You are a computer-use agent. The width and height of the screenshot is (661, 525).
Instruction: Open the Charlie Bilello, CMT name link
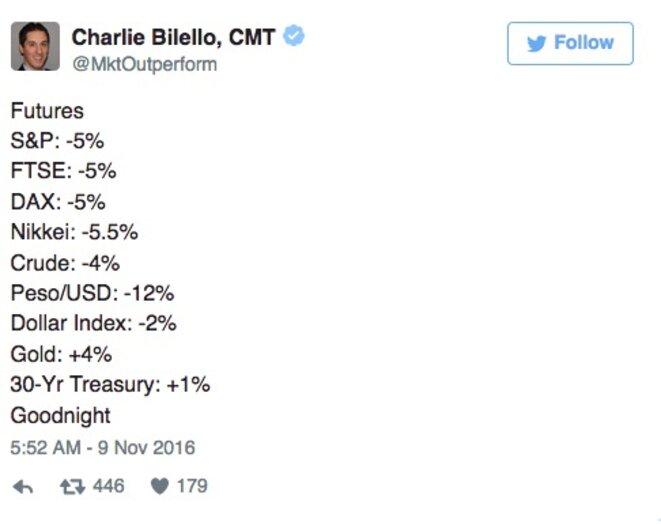(173, 37)
